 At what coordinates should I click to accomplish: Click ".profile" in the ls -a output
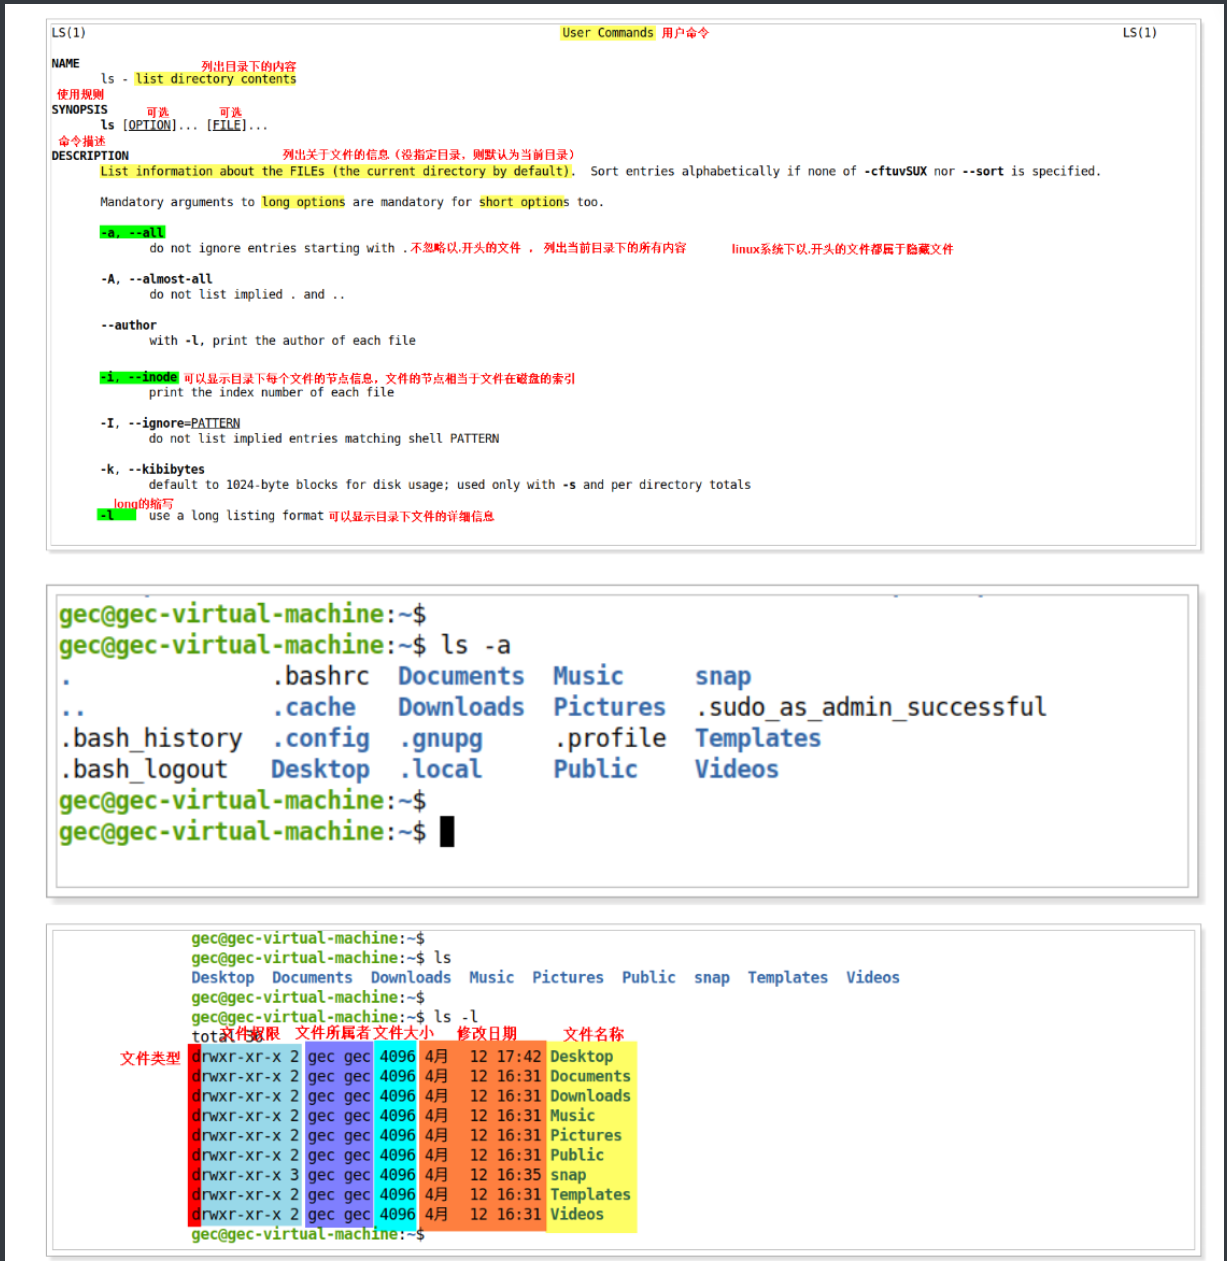pyautogui.click(x=610, y=738)
